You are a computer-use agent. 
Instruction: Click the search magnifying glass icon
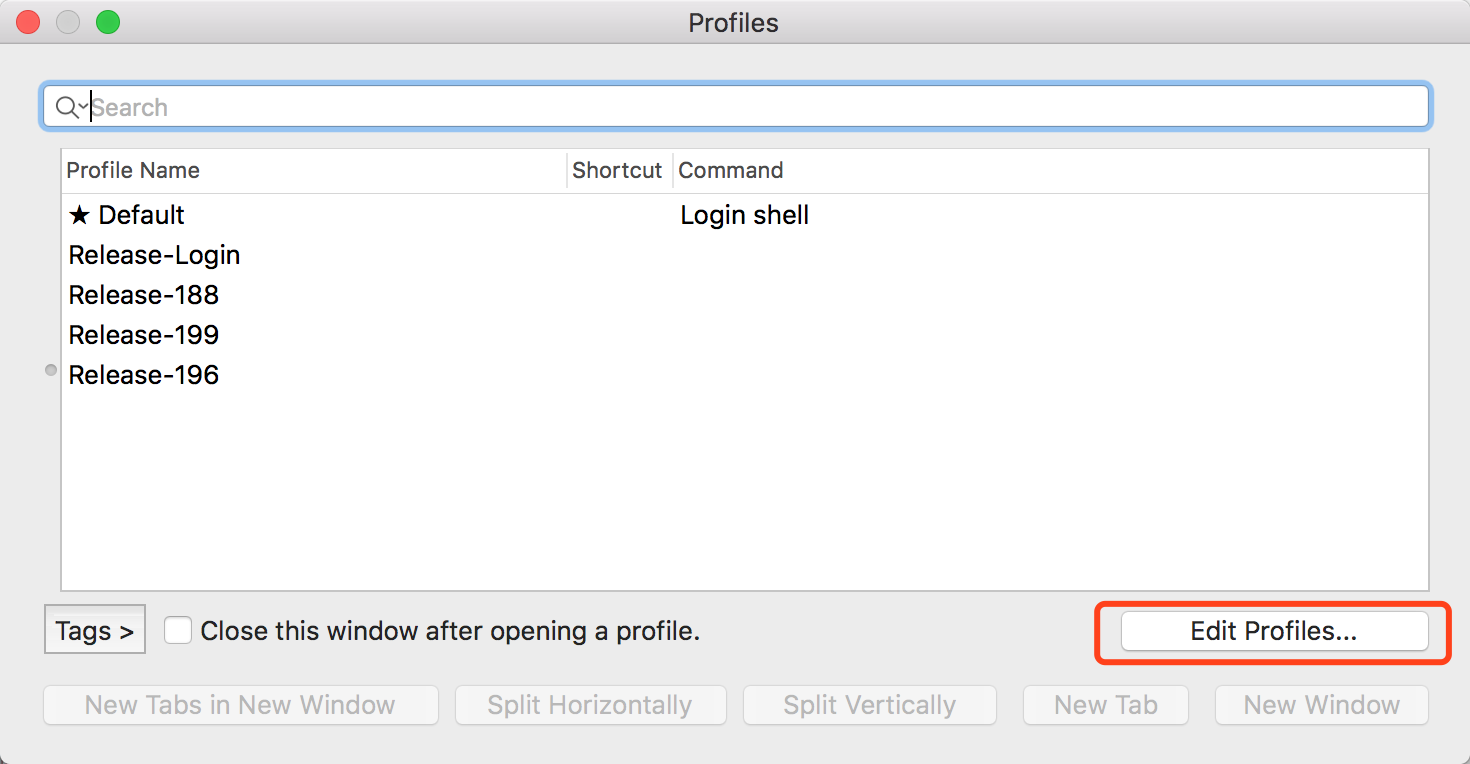pos(66,107)
